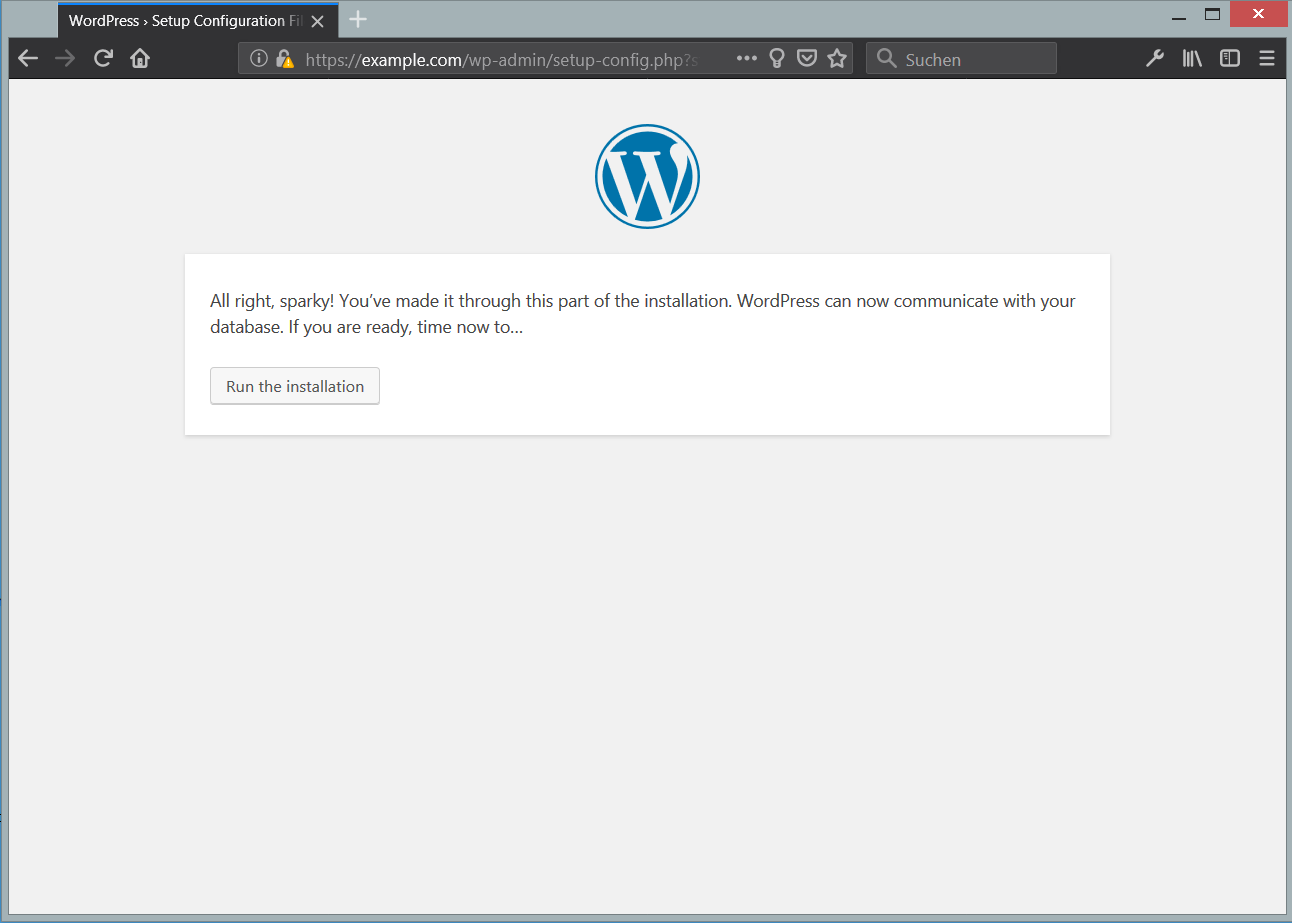This screenshot has width=1292, height=923.
Task: Select the WordPress Setup Configuration tab
Action: tap(180, 21)
